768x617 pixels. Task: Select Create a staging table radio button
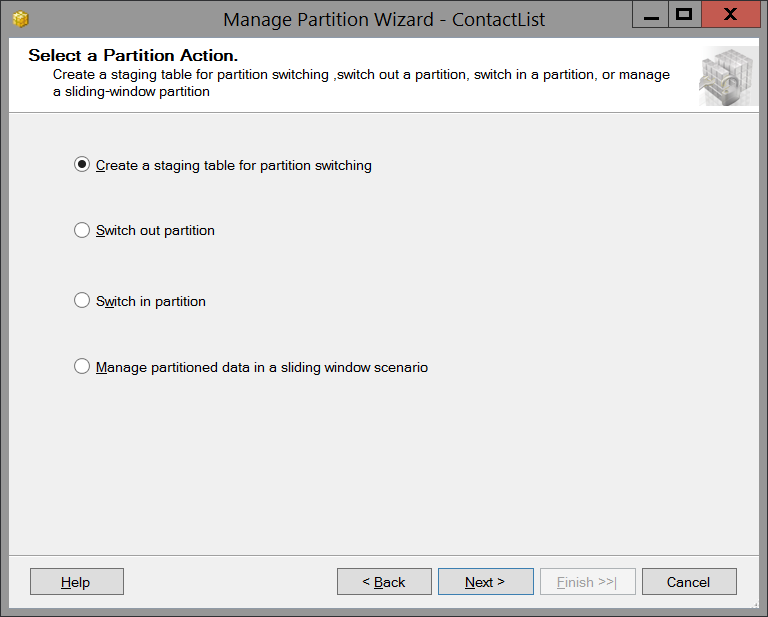pos(82,165)
